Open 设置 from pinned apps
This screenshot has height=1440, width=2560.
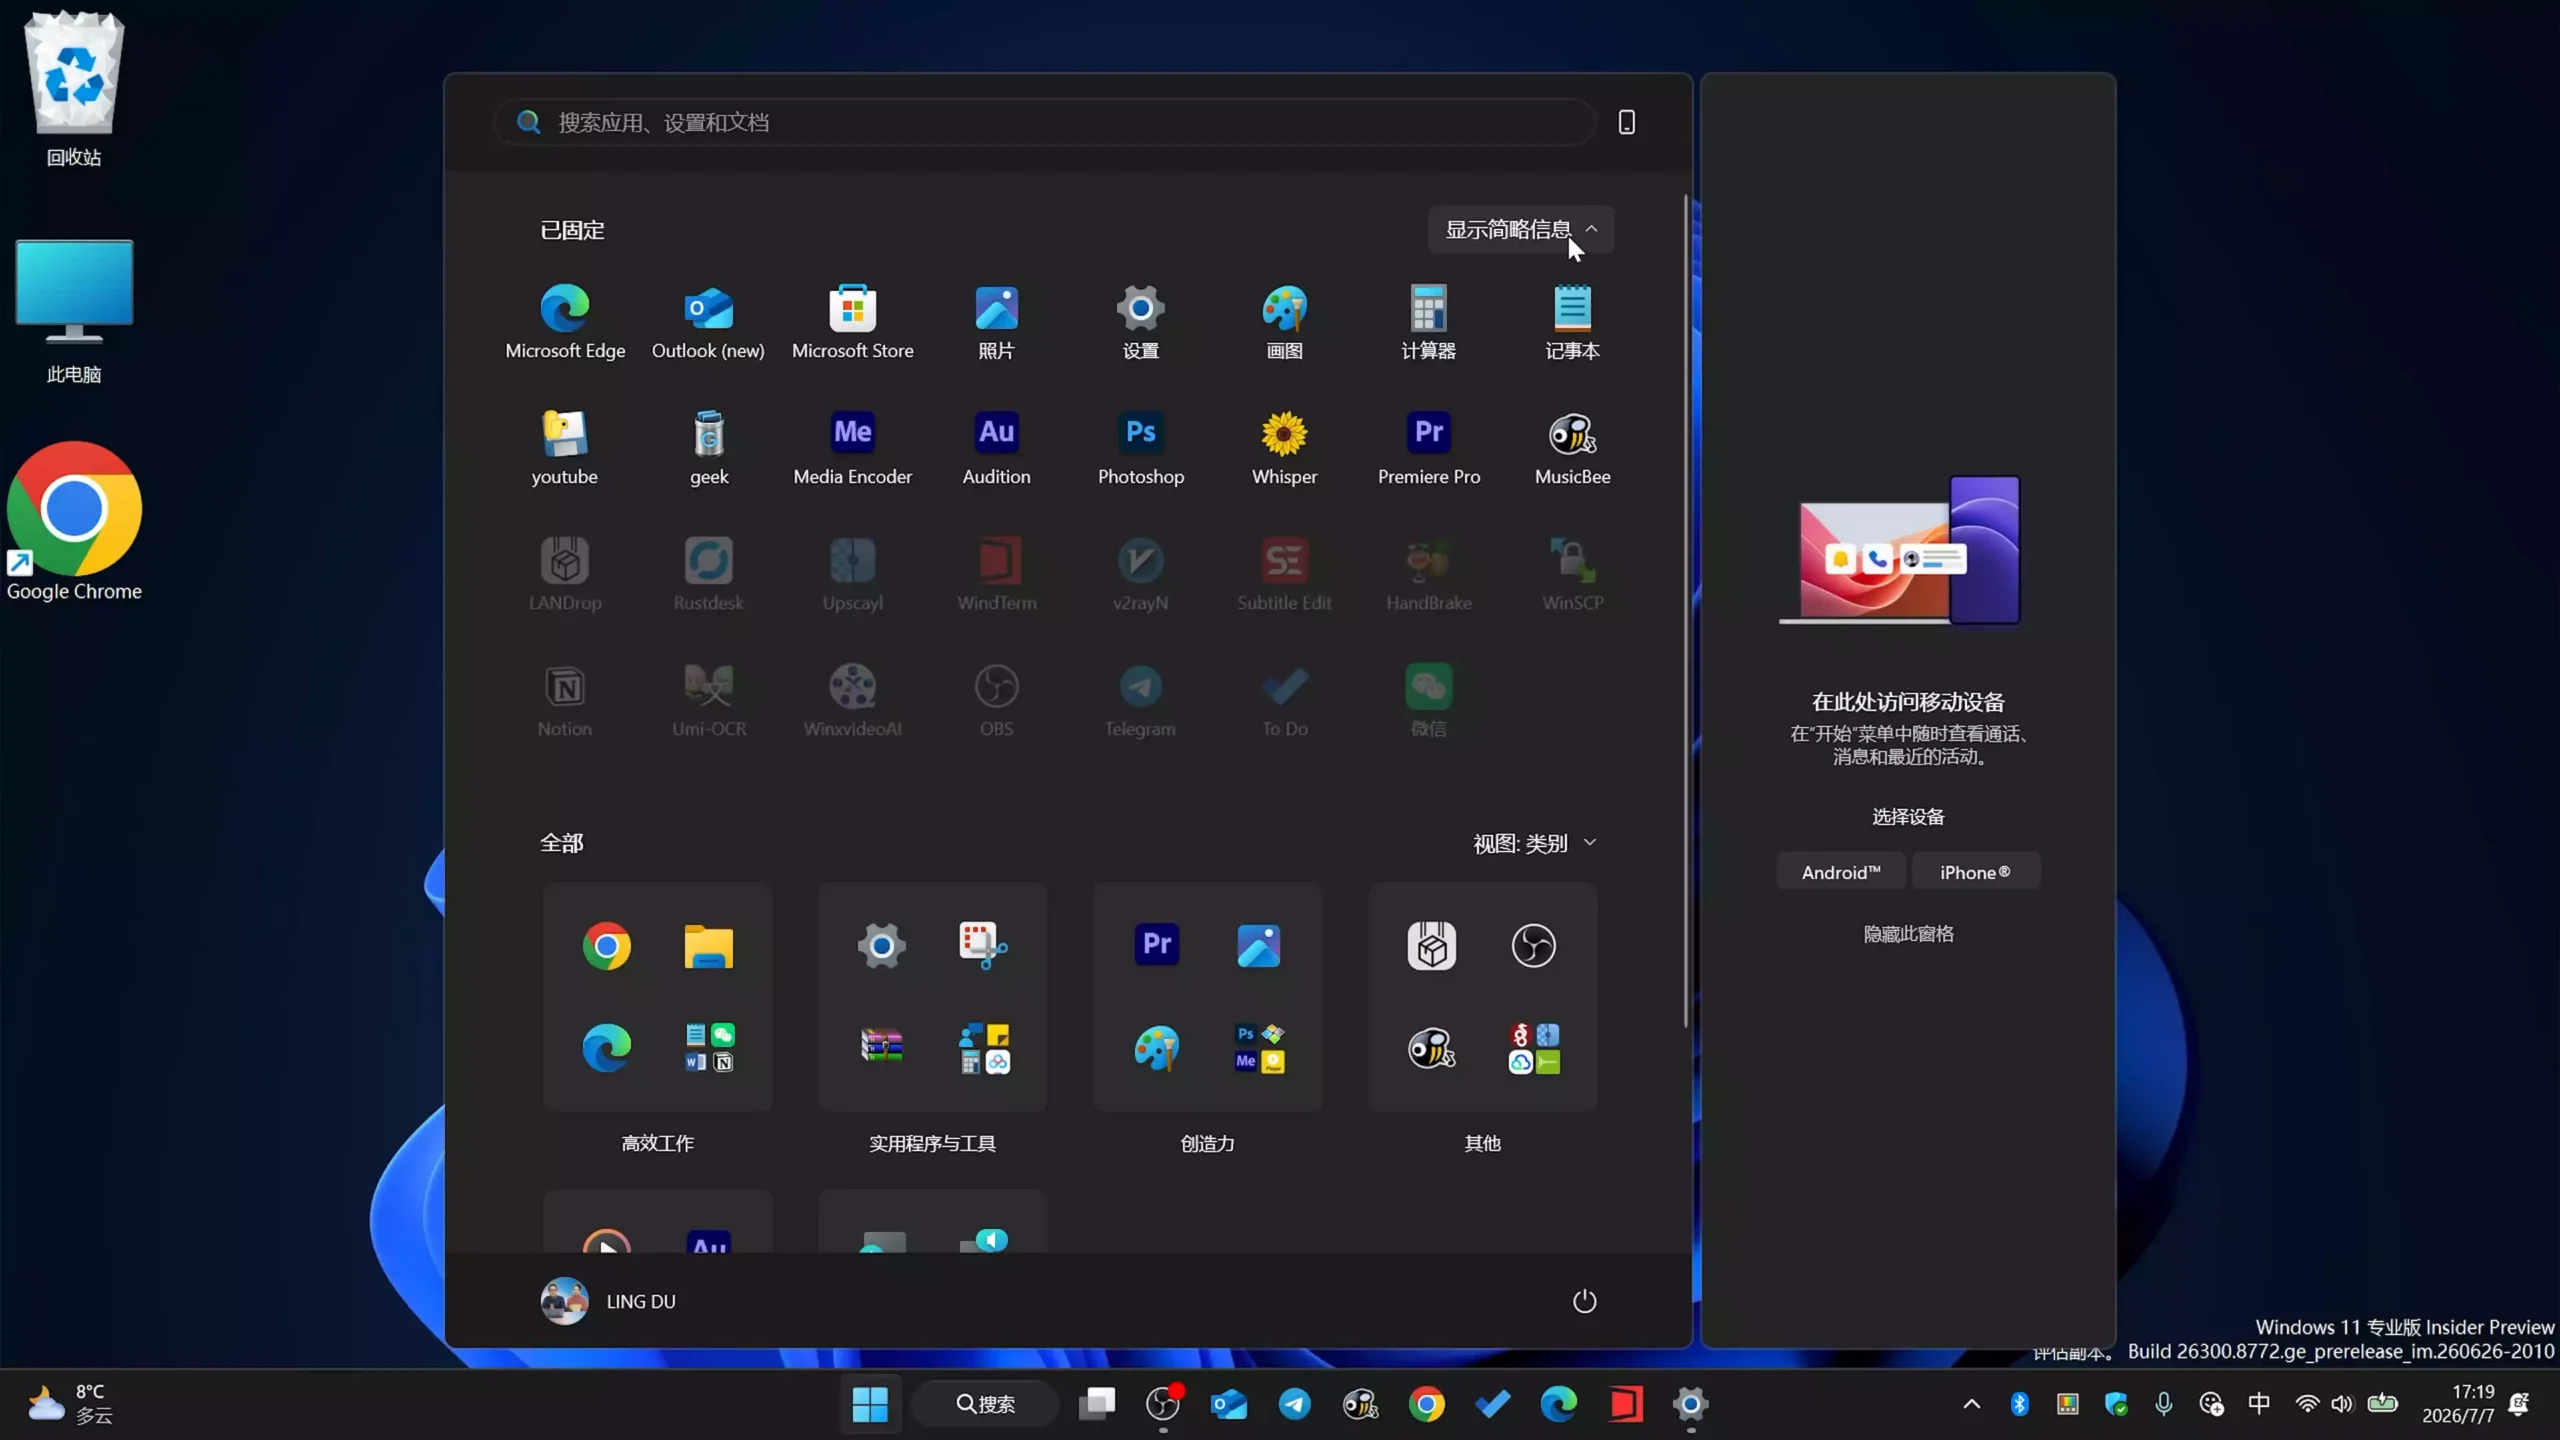coord(1140,322)
